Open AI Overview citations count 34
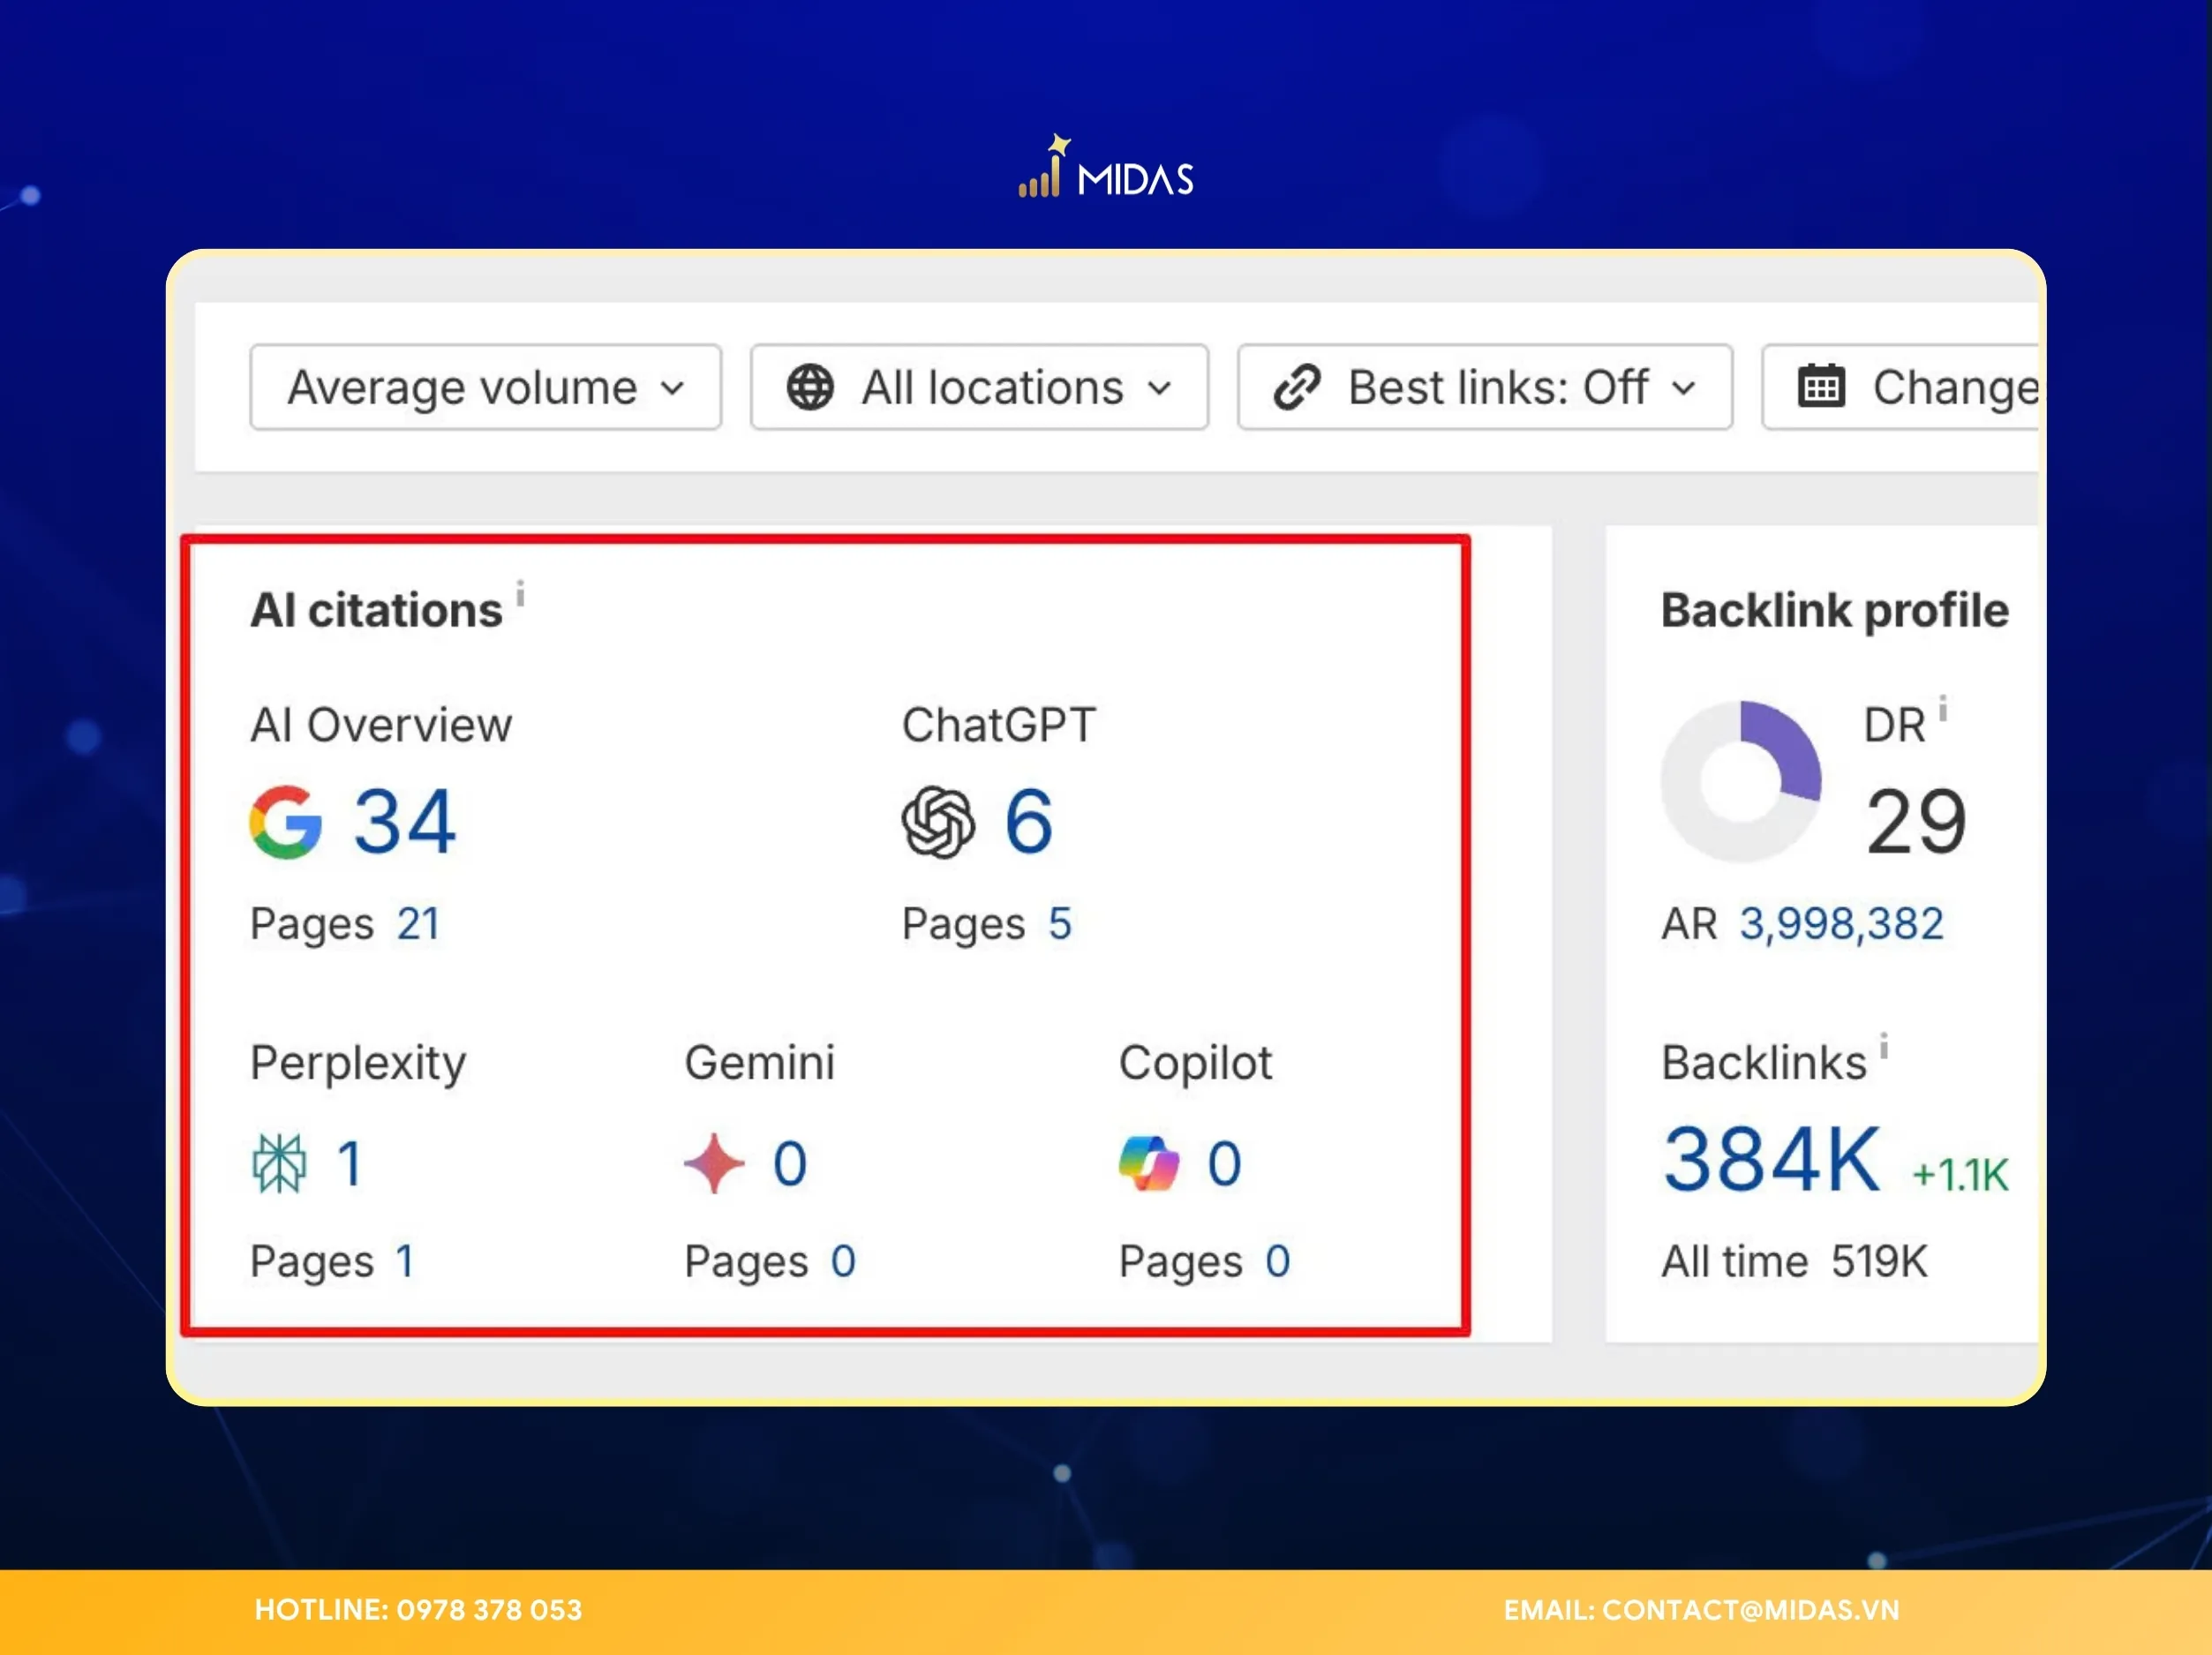The width and height of the screenshot is (2212, 1655). pos(404,822)
